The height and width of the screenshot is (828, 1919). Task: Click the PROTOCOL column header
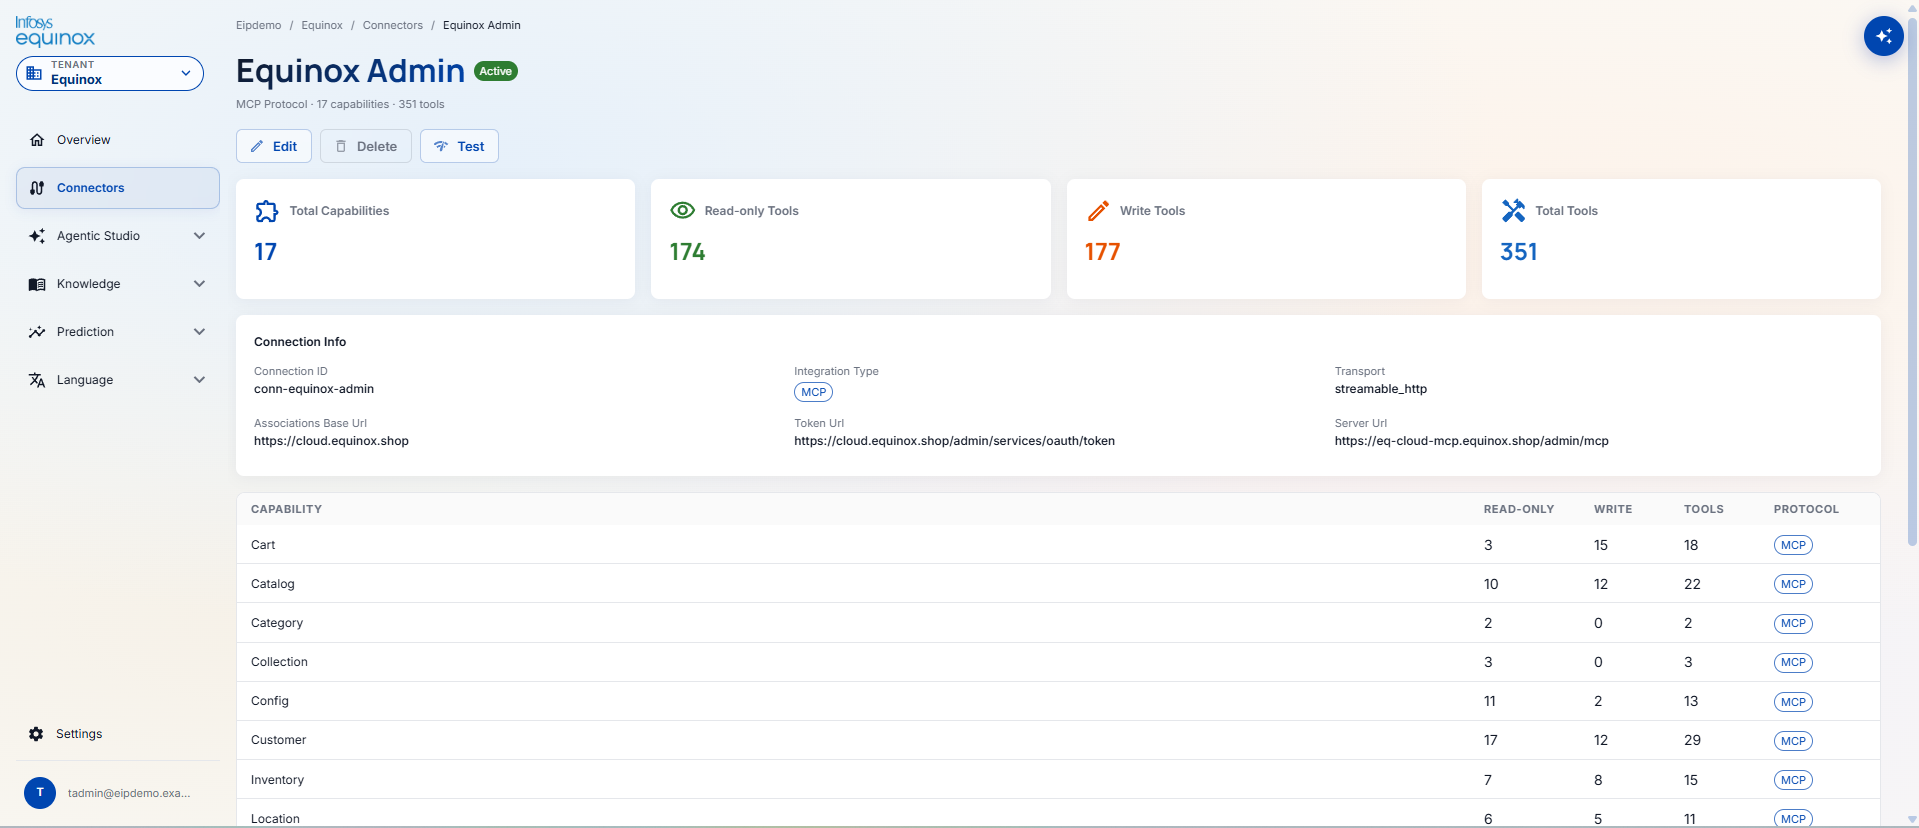click(1806, 509)
